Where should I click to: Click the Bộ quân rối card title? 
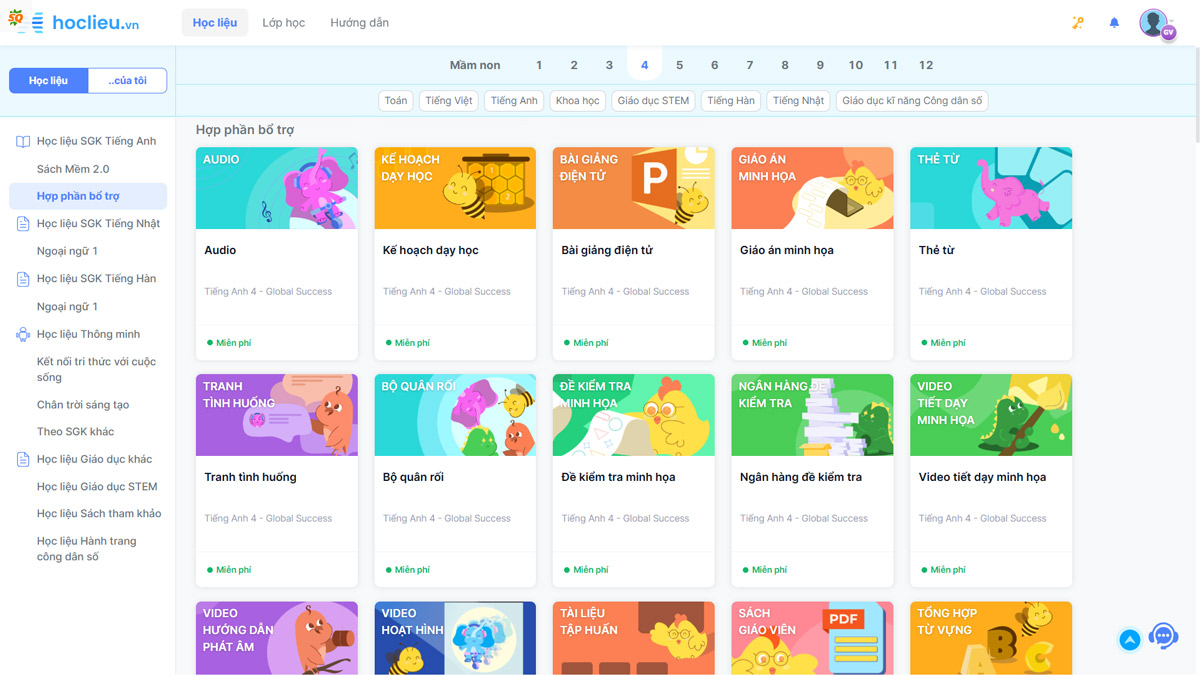click(x=413, y=477)
